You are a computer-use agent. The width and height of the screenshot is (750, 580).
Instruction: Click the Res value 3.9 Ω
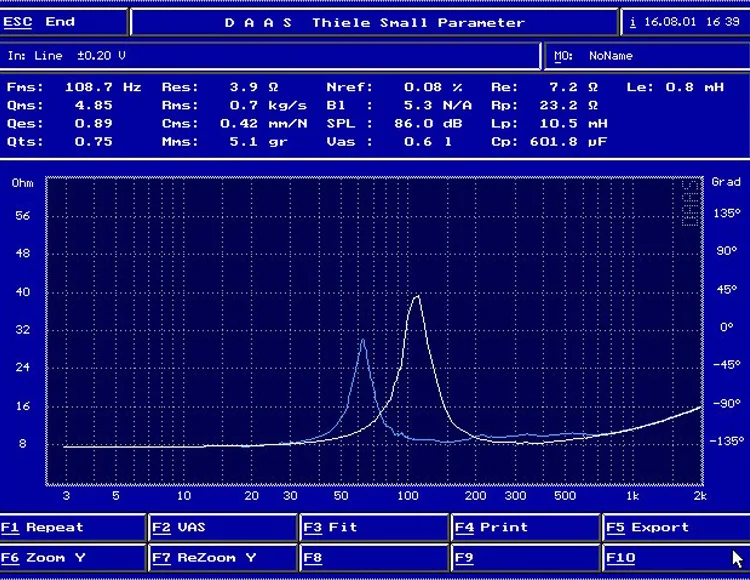(x=254, y=87)
